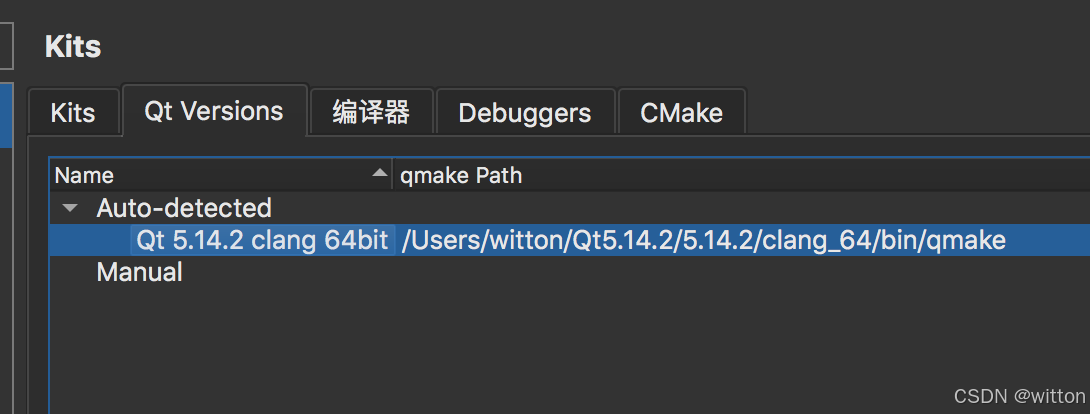Click the CSDN @witton watermark
The image size is (1090, 414).
1019,396
